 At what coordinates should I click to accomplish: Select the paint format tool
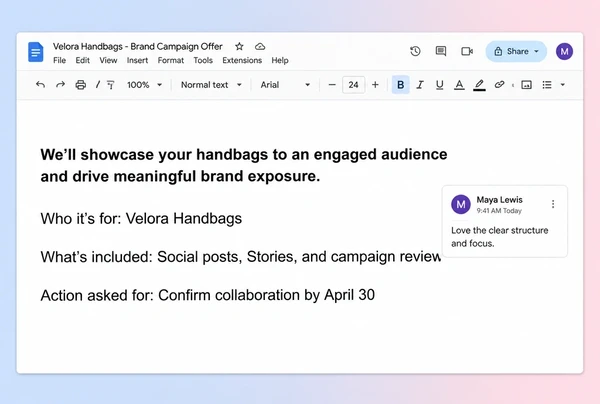110,85
